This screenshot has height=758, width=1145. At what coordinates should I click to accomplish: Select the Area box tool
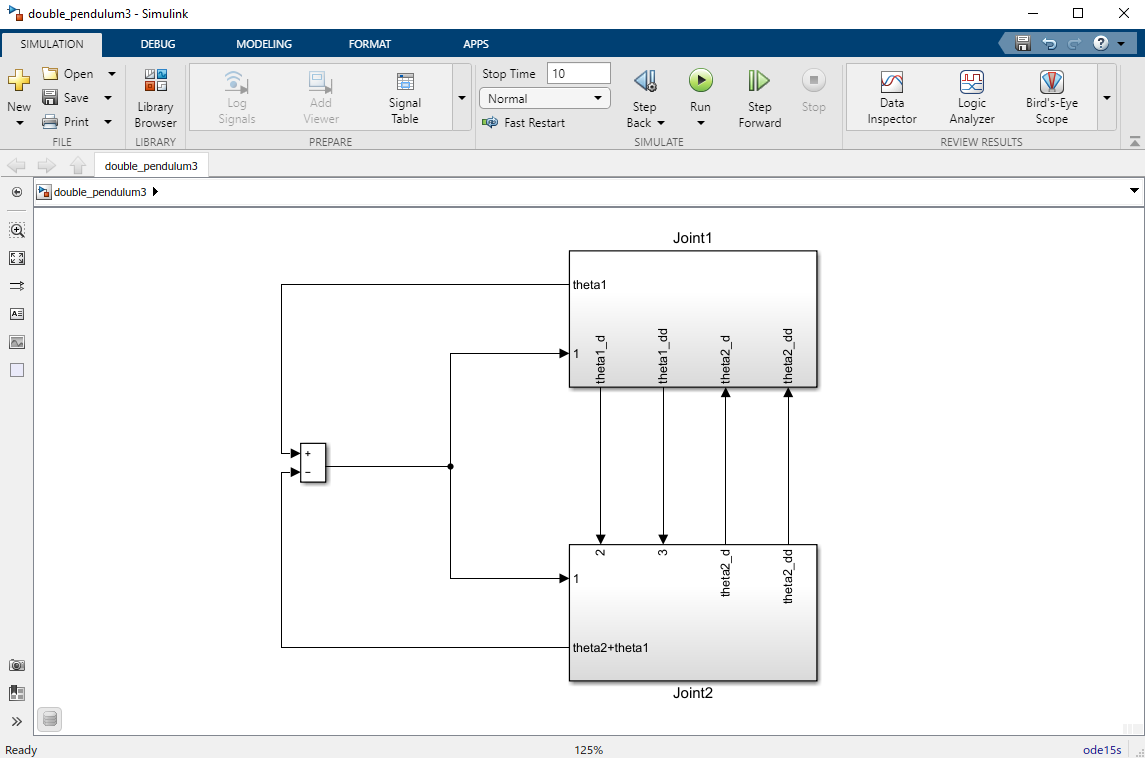click(17, 370)
